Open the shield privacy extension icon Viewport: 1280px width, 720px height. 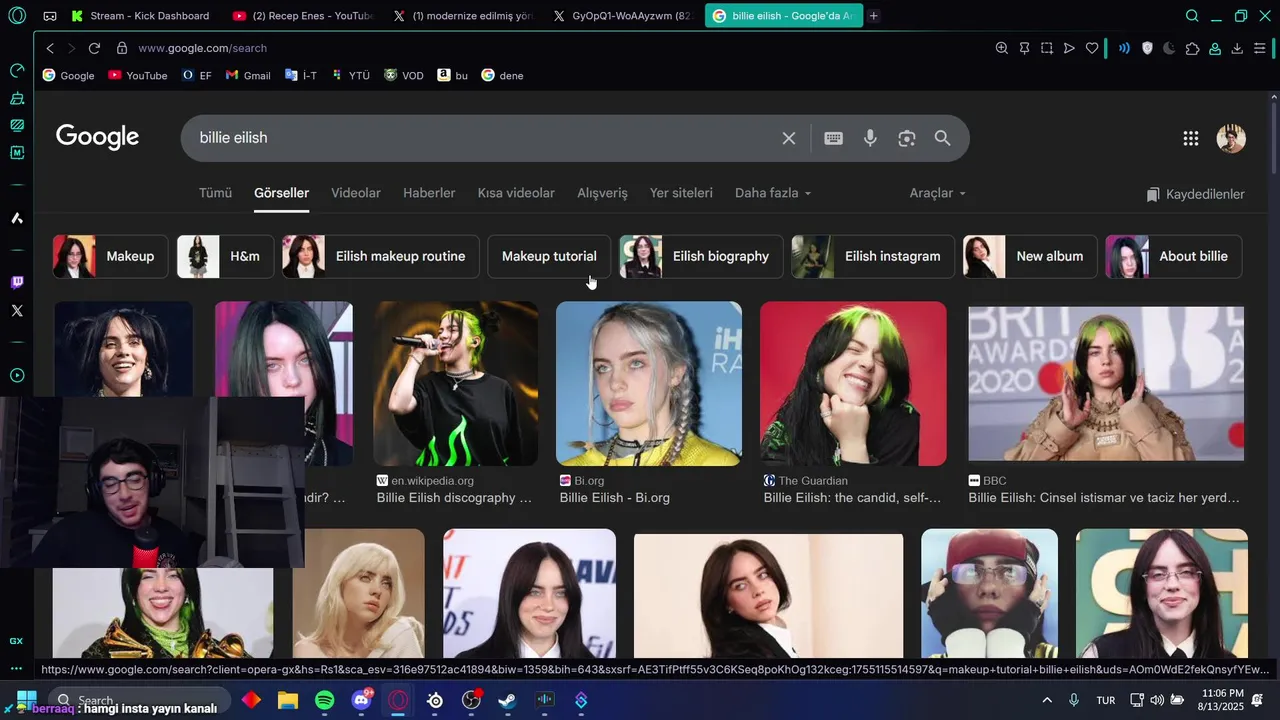(1147, 48)
